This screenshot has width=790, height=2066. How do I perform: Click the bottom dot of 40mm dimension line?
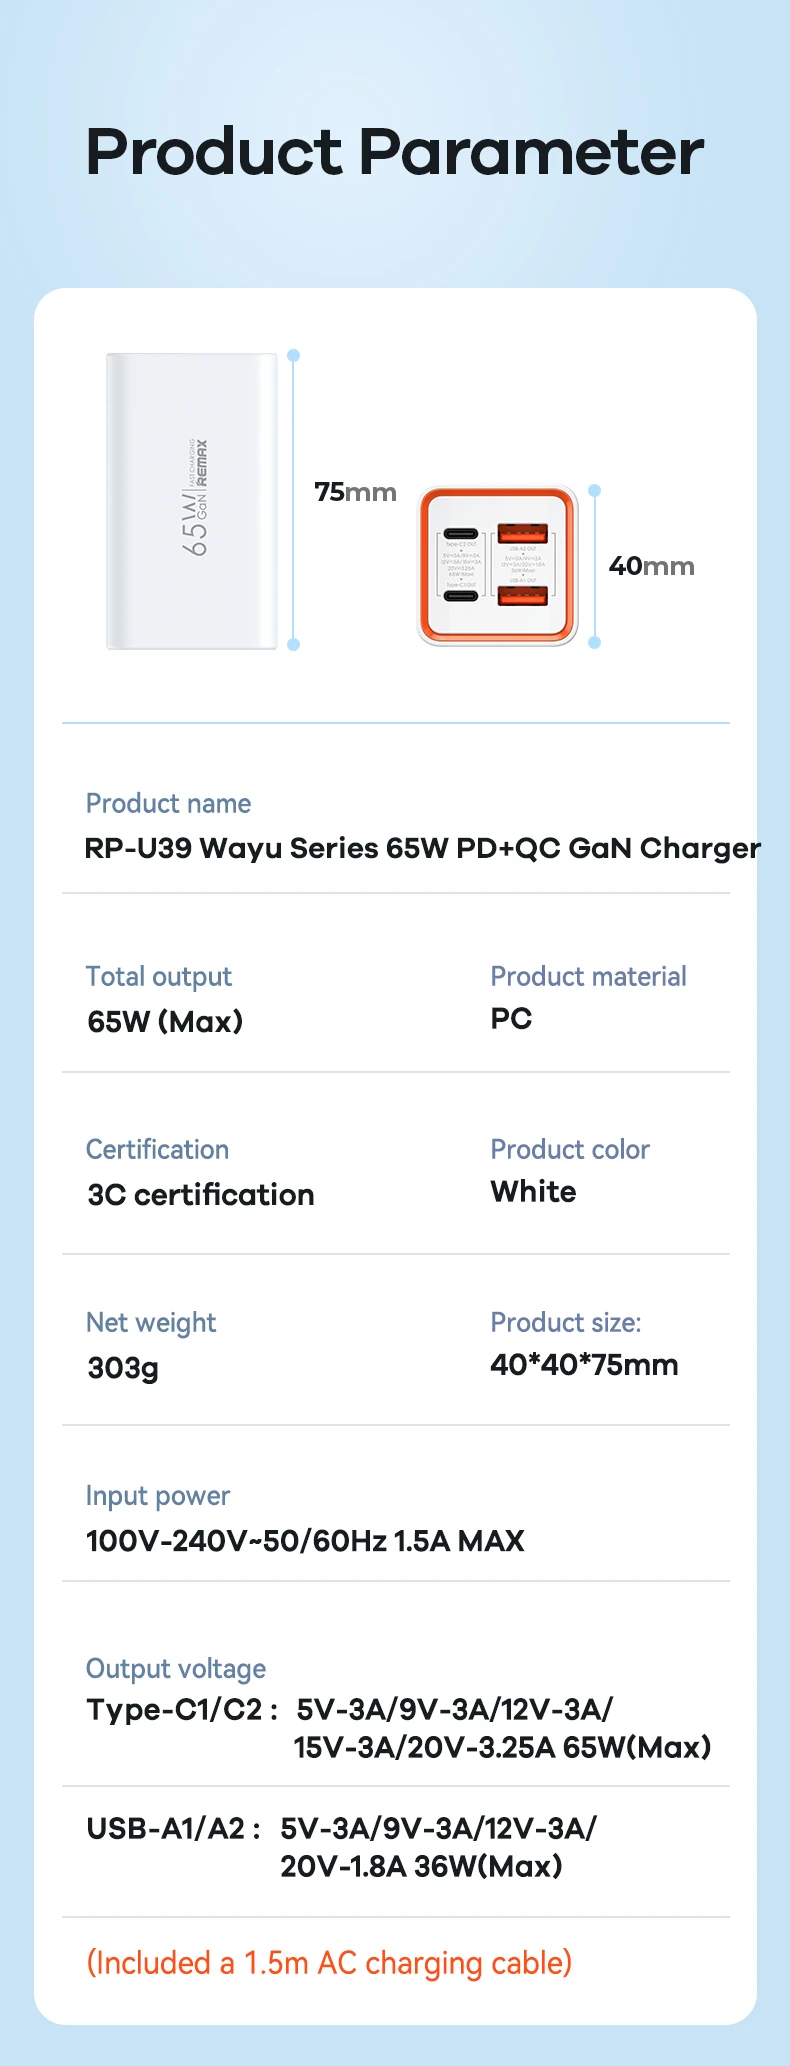click(x=595, y=642)
